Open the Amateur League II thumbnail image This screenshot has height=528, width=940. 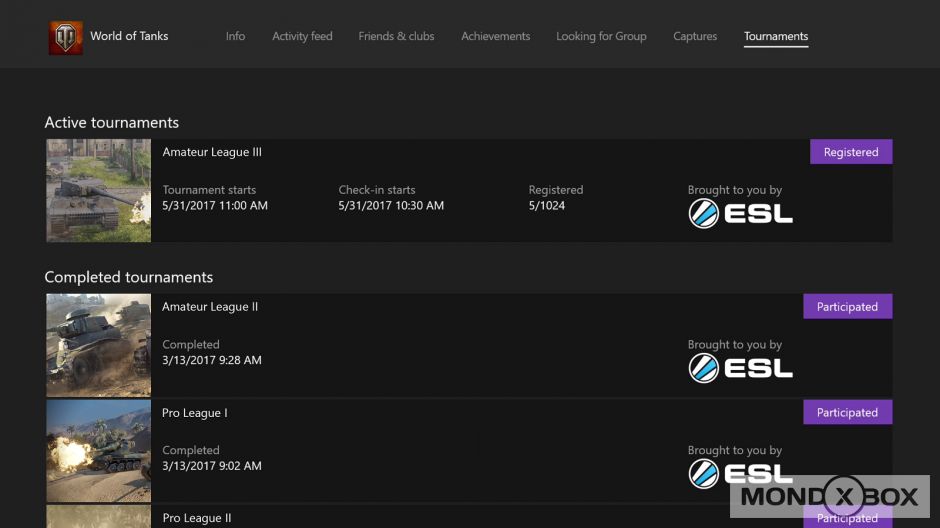coord(98,345)
